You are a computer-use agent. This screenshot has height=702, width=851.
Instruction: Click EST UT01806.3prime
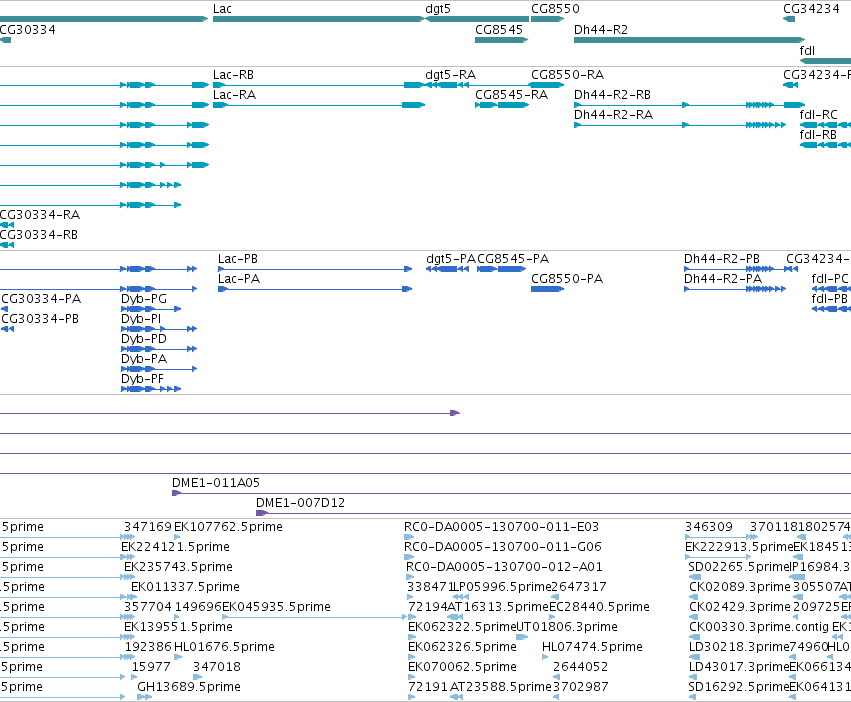[566, 628]
